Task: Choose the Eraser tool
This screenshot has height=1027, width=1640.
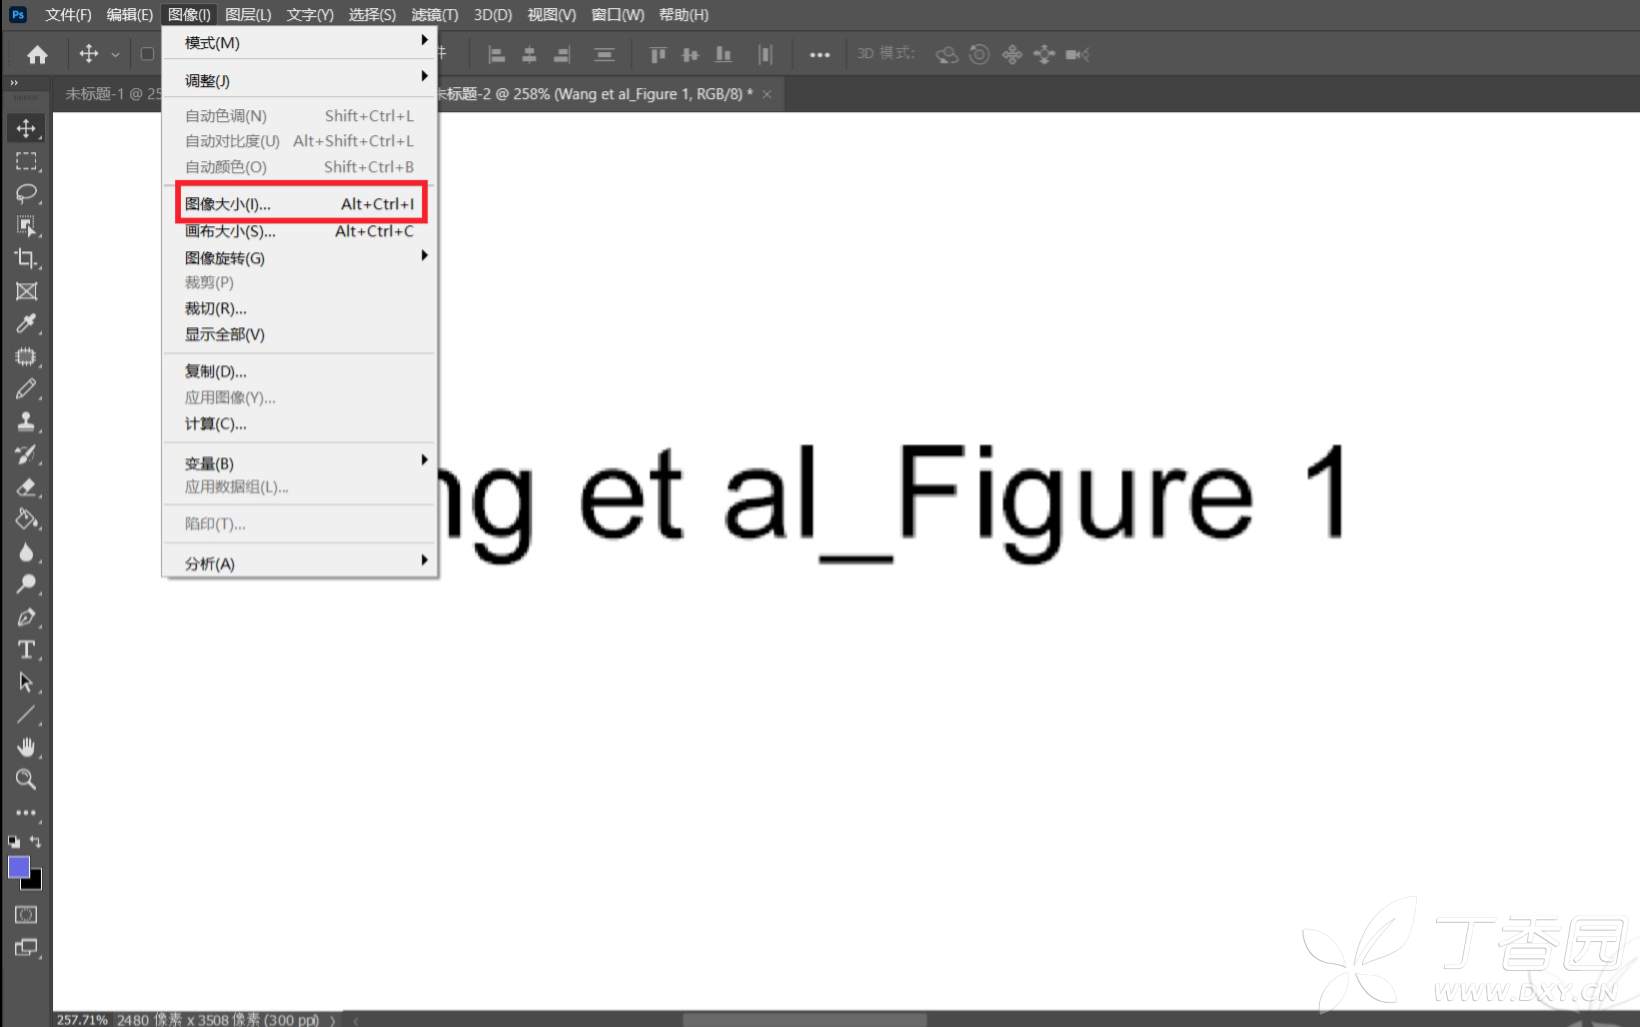Action: pyautogui.click(x=26, y=487)
